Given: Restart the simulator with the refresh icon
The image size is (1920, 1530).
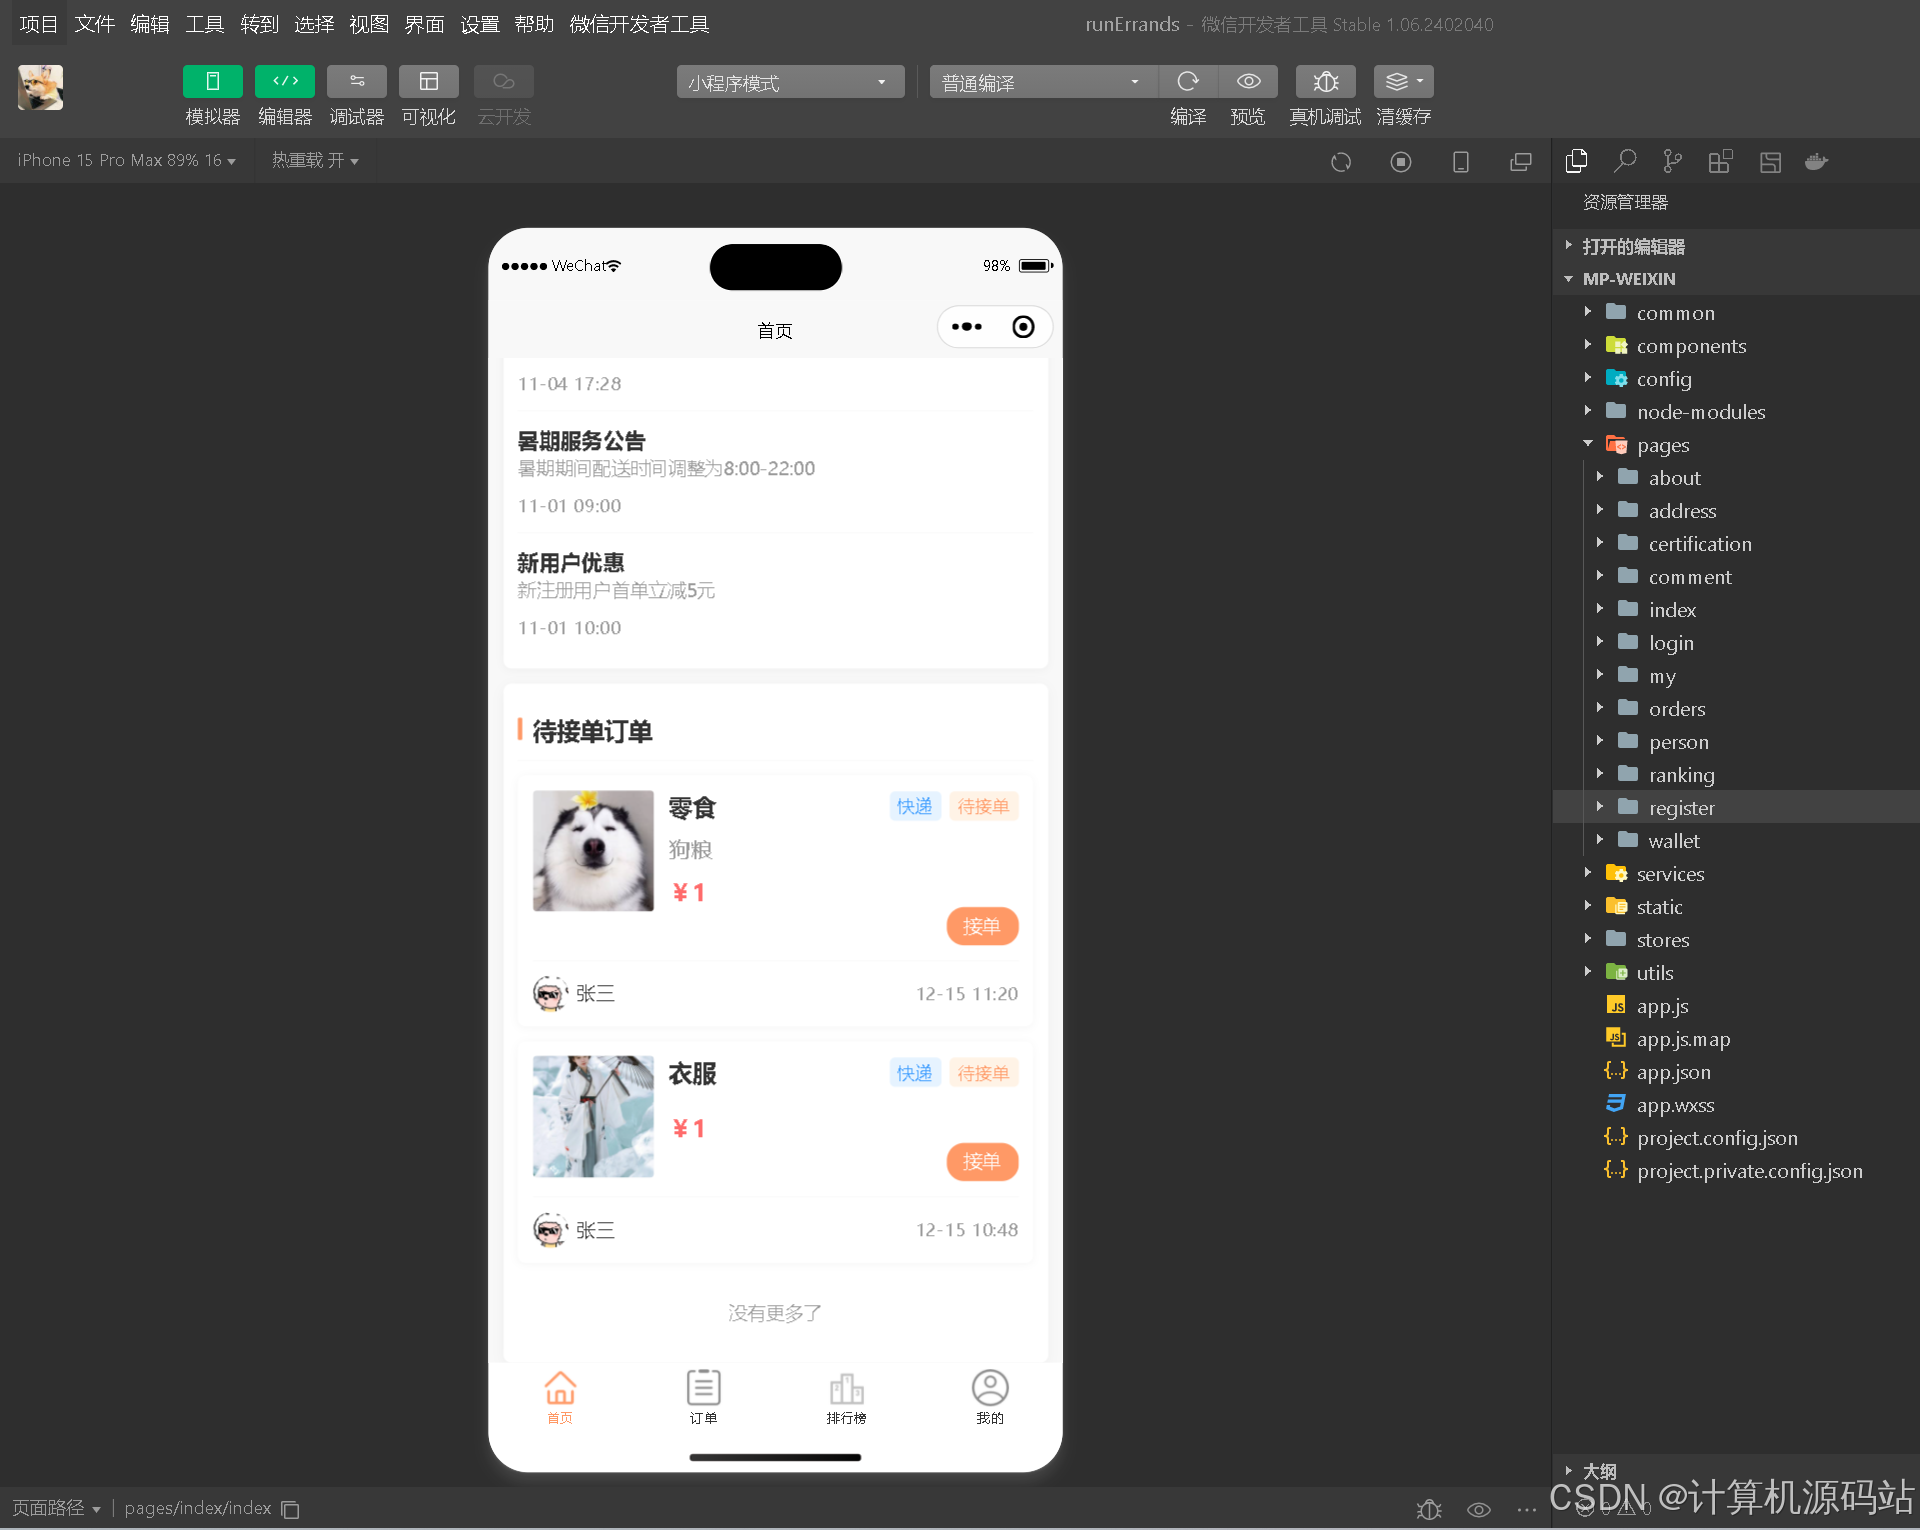Looking at the screenshot, I should (1341, 161).
